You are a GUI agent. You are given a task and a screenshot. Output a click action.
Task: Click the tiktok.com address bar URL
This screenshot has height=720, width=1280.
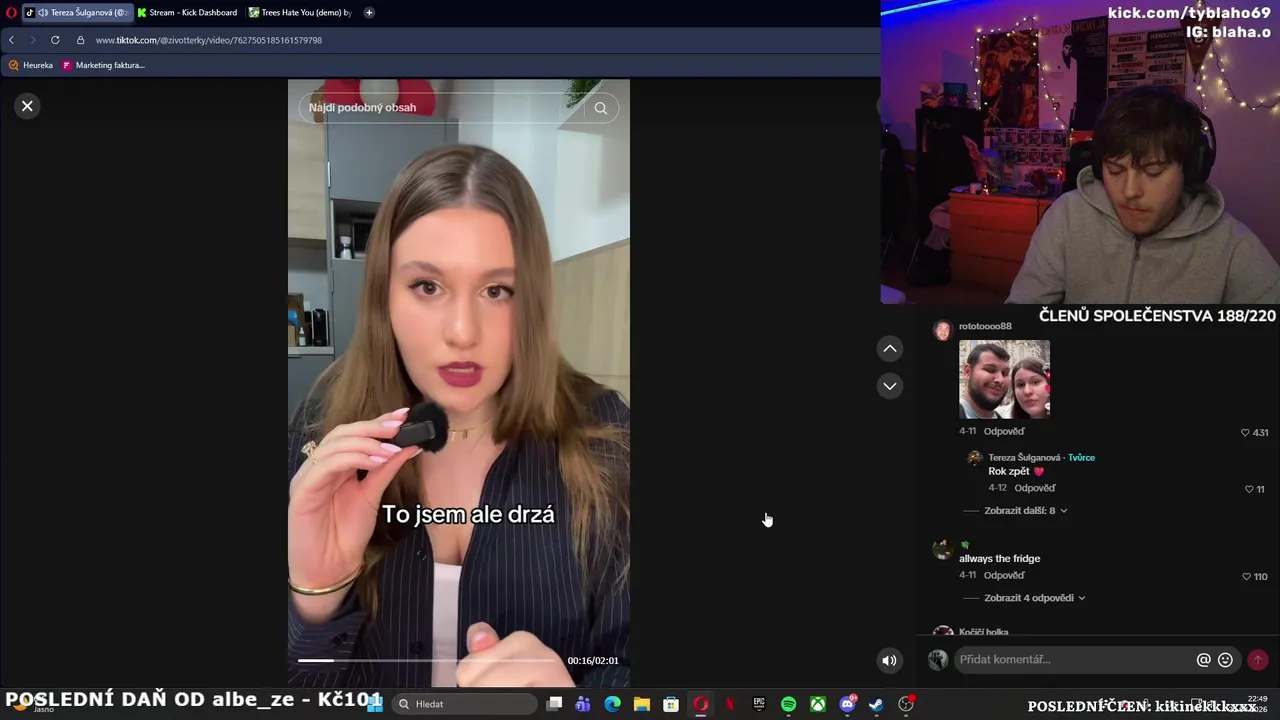tap(208, 40)
